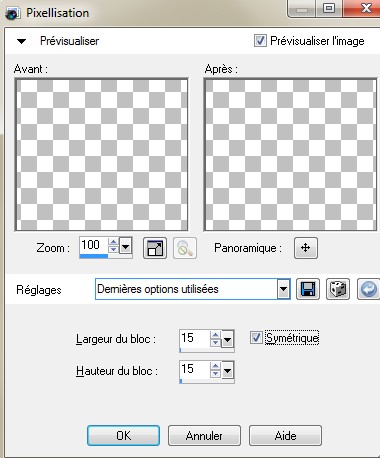Increase Hauteur du bloc with up arrow
Image resolution: width=380 pixels, height=458 pixels.
[216, 366]
